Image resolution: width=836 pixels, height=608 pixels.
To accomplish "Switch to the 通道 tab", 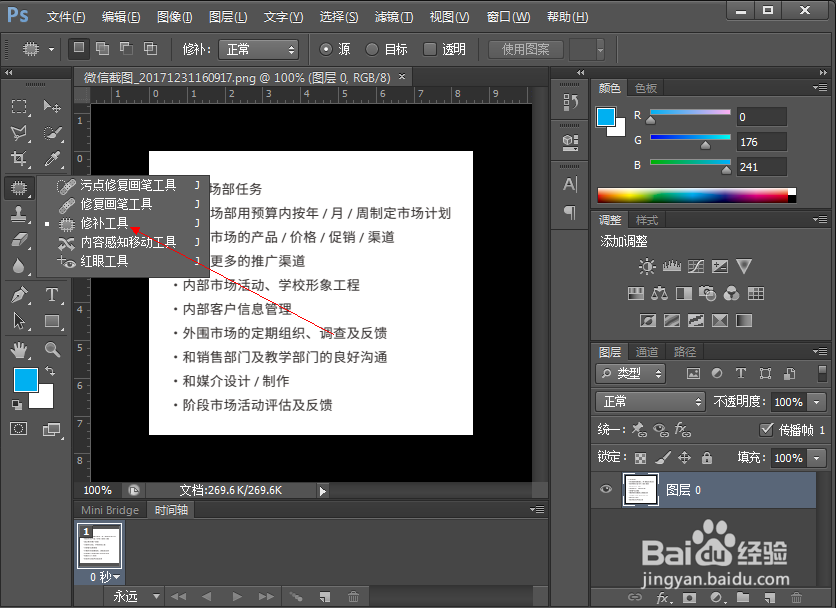I will click(646, 351).
